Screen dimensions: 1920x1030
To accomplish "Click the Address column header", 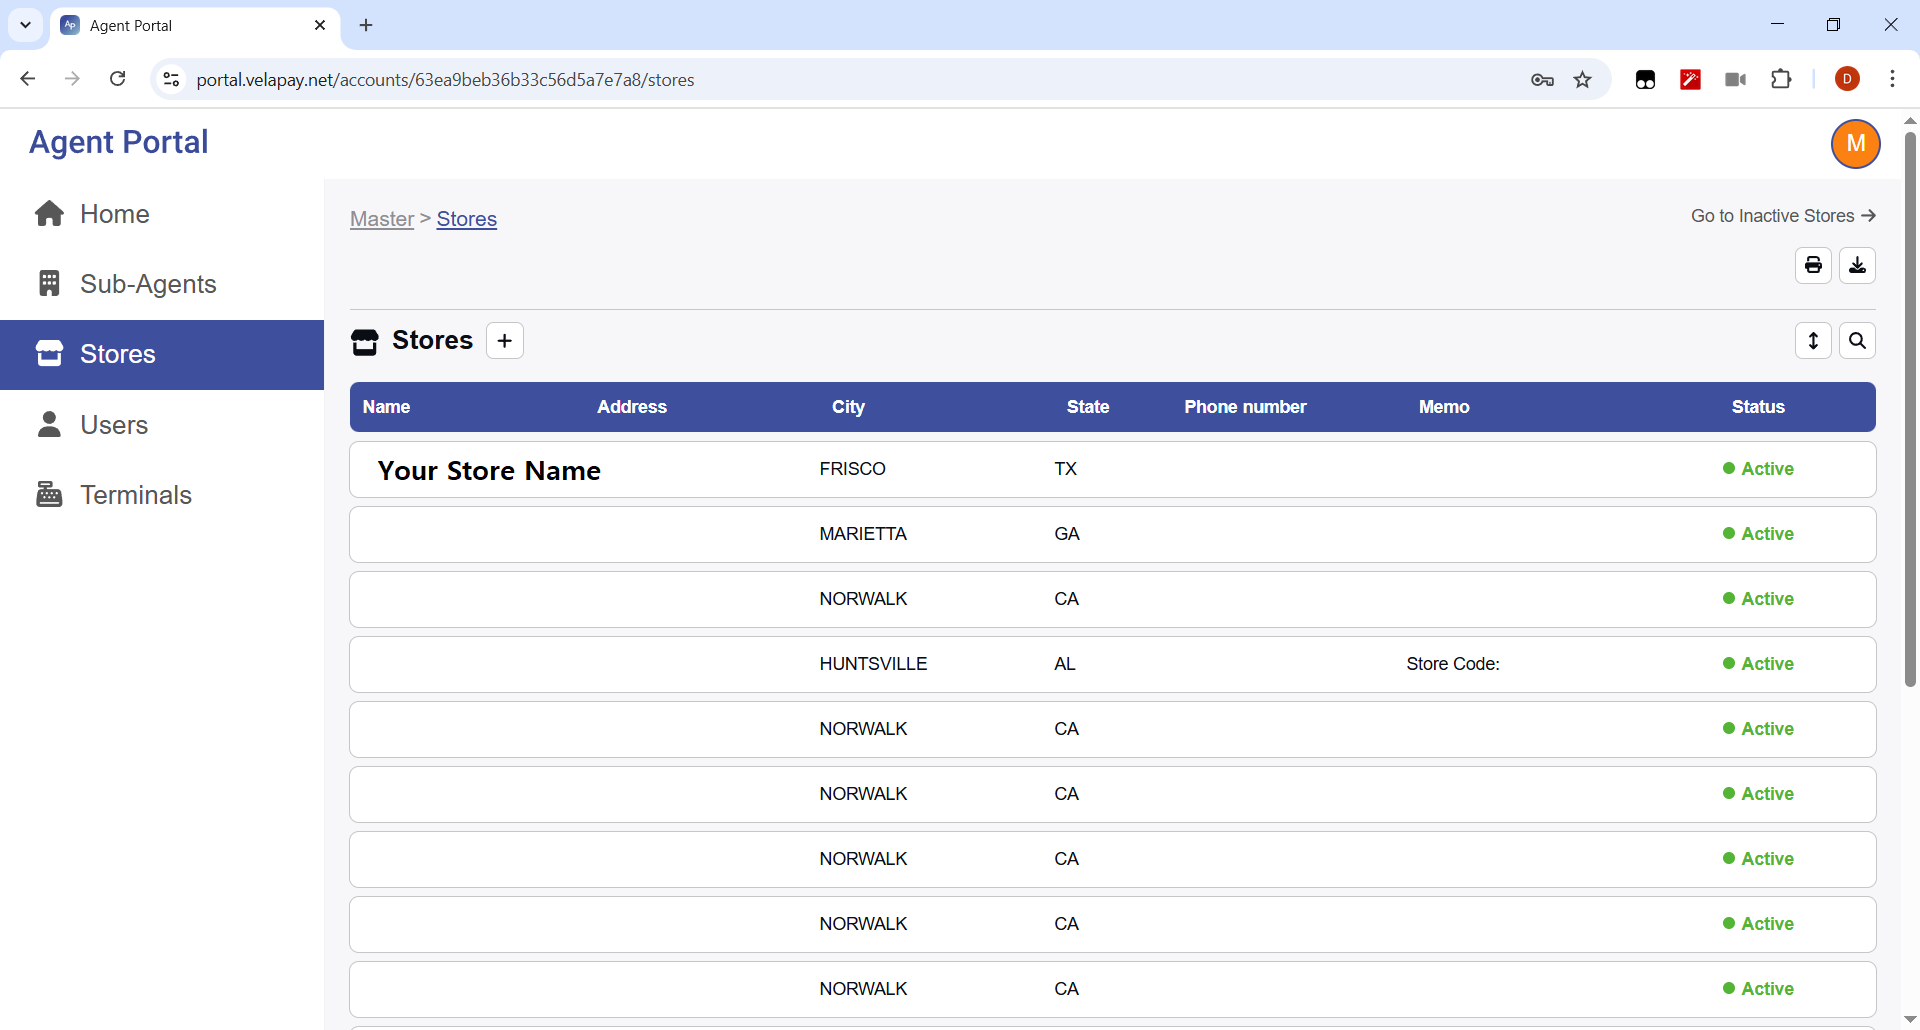I will (632, 407).
